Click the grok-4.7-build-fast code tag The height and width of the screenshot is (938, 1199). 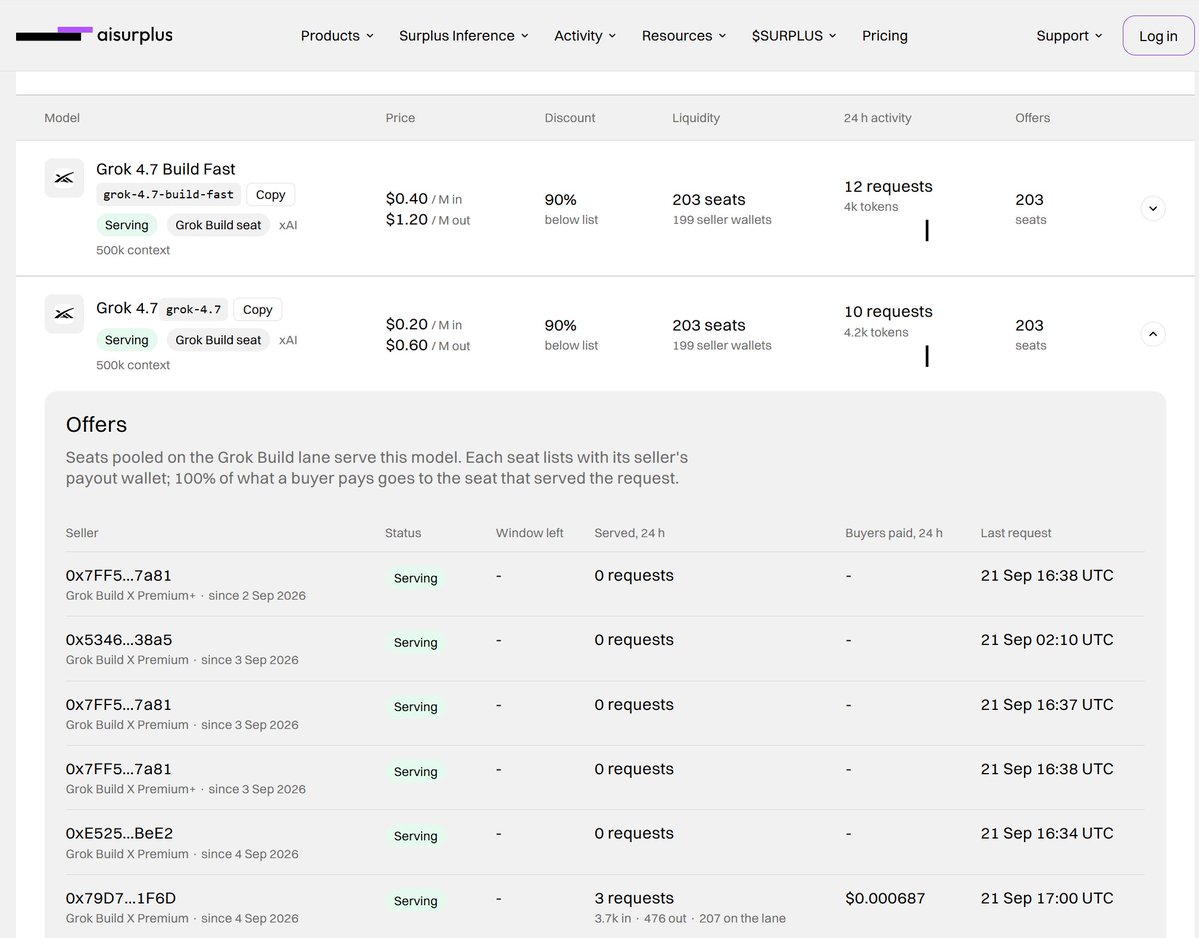click(168, 195)
